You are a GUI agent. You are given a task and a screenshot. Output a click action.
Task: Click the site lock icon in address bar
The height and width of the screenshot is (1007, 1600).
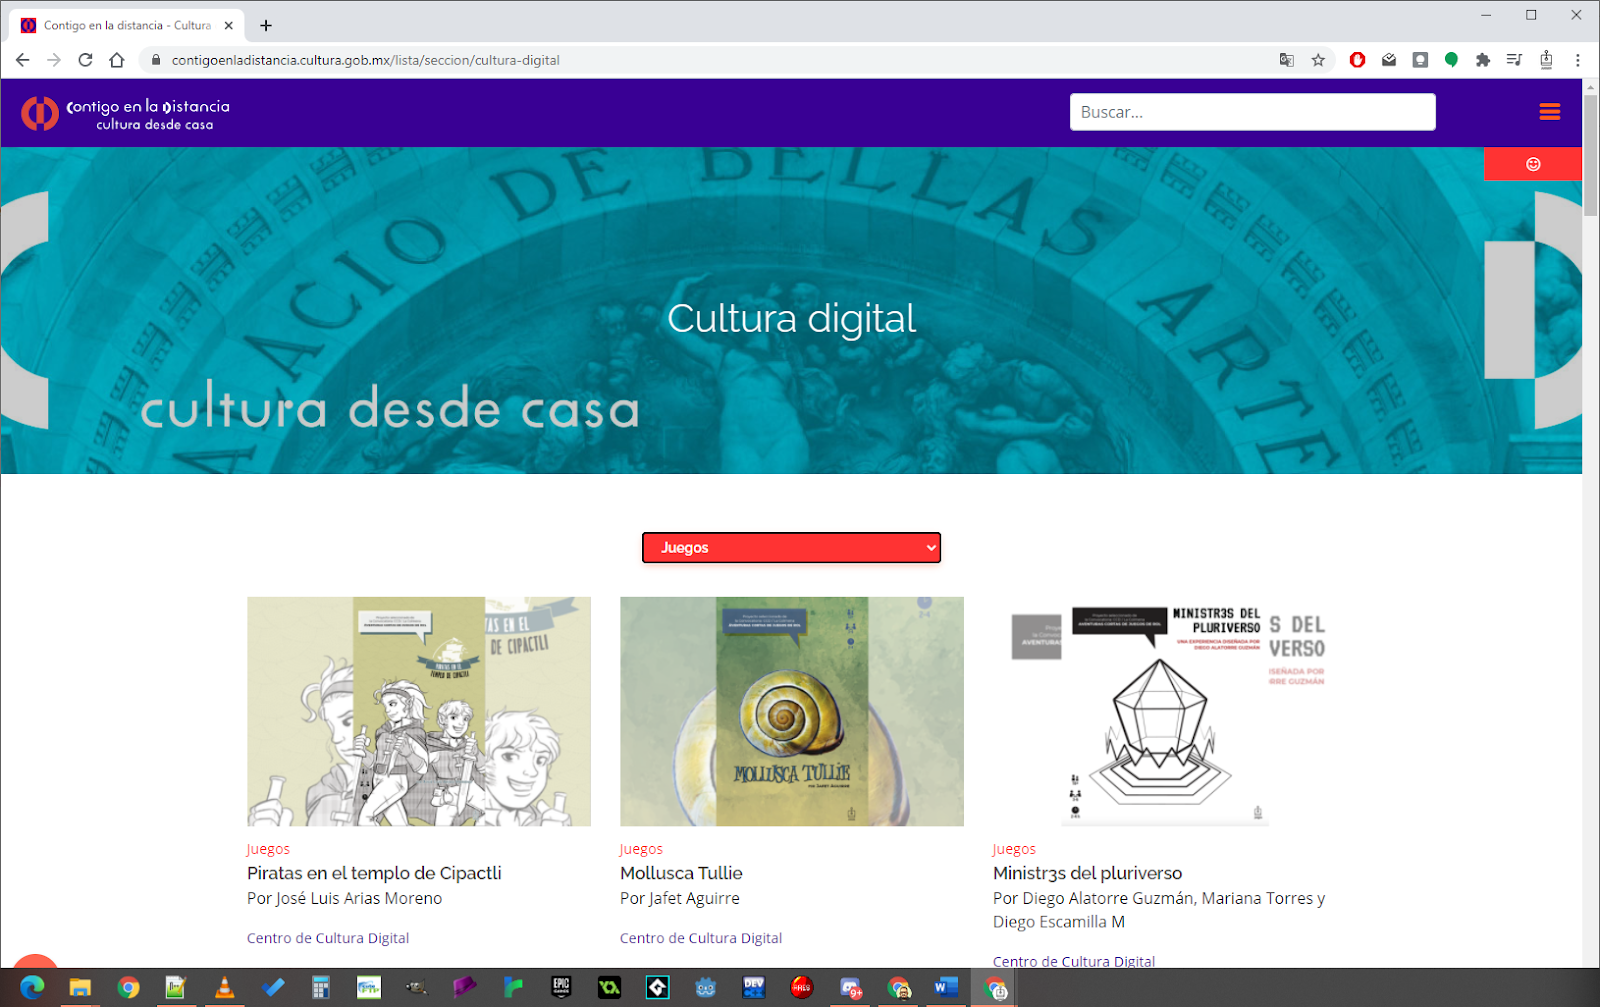(155, 60)
